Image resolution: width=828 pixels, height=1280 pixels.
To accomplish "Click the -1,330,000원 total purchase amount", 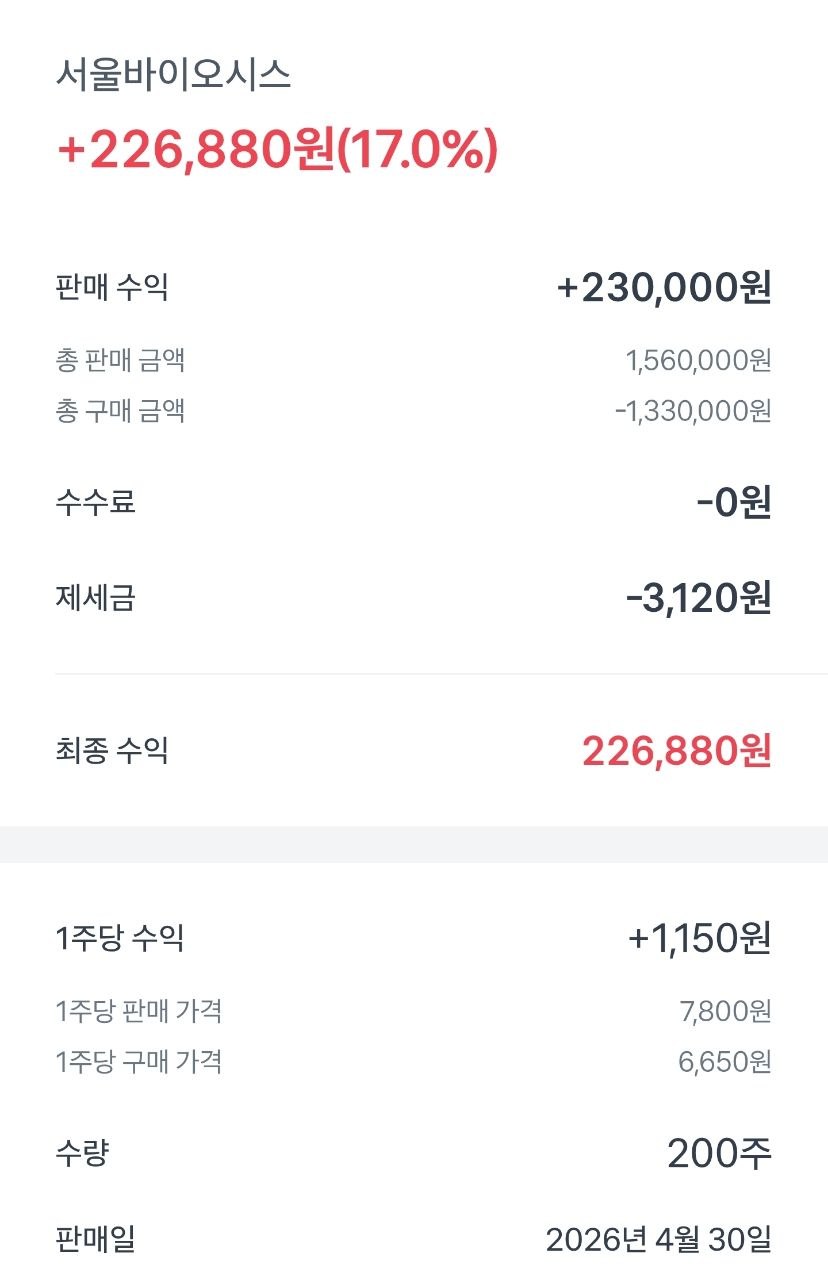I will pyautogui.click(x=693, y=411).
